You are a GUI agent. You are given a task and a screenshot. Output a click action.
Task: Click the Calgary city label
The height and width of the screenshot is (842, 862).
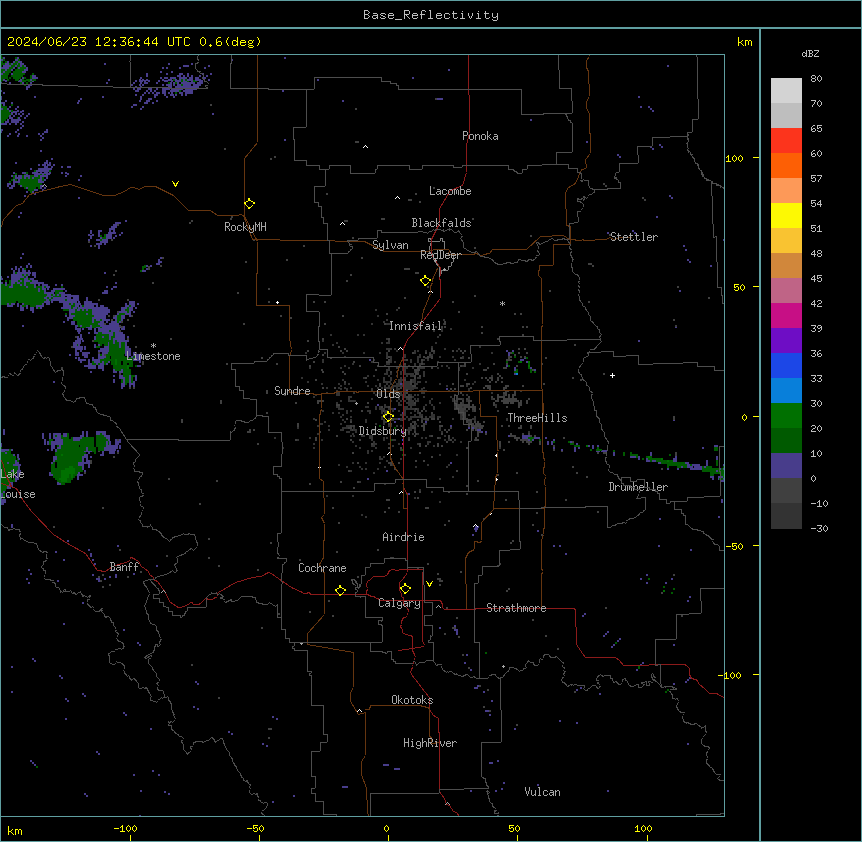point(399,603)
